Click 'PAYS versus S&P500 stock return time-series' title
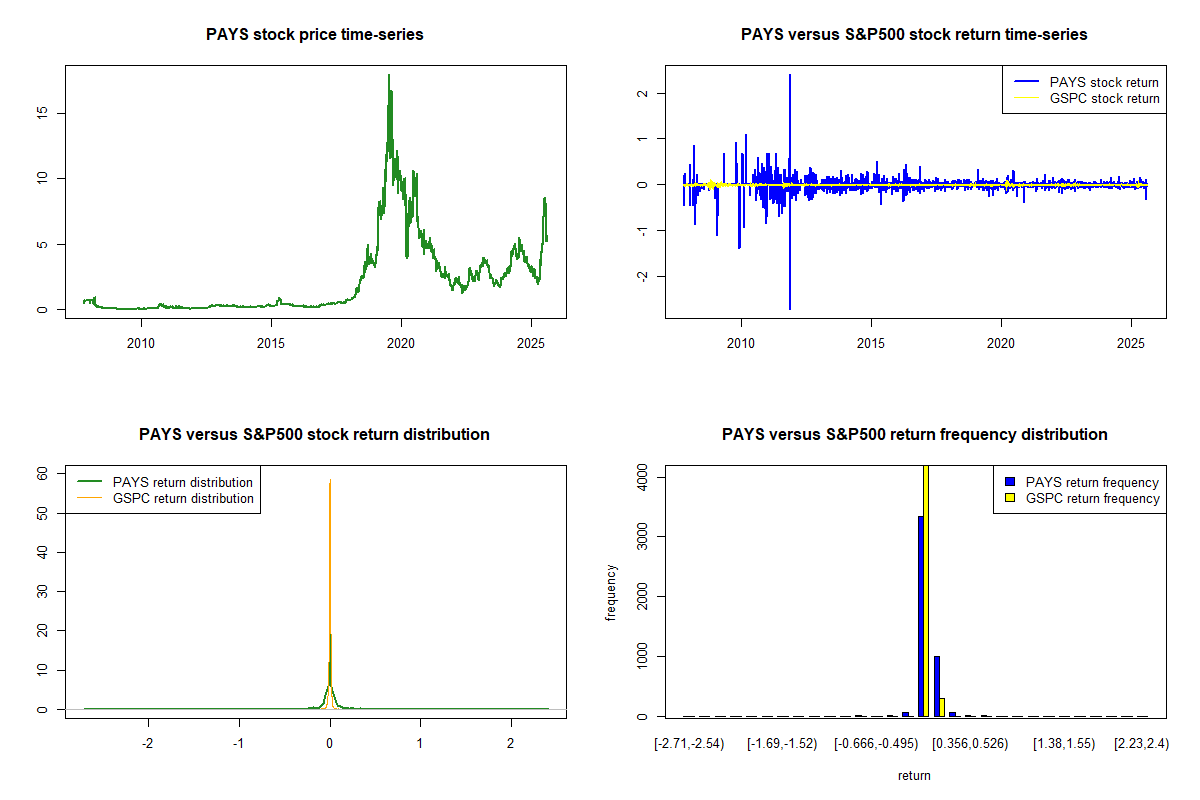This screenshot has height=800, width=1200. pos(914,35)
